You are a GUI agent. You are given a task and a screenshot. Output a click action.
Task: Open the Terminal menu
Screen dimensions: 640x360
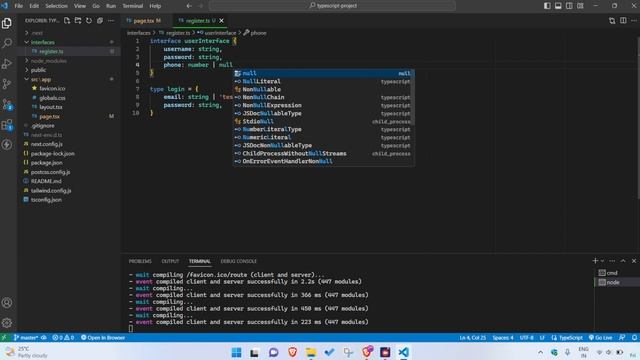(133, 6)
